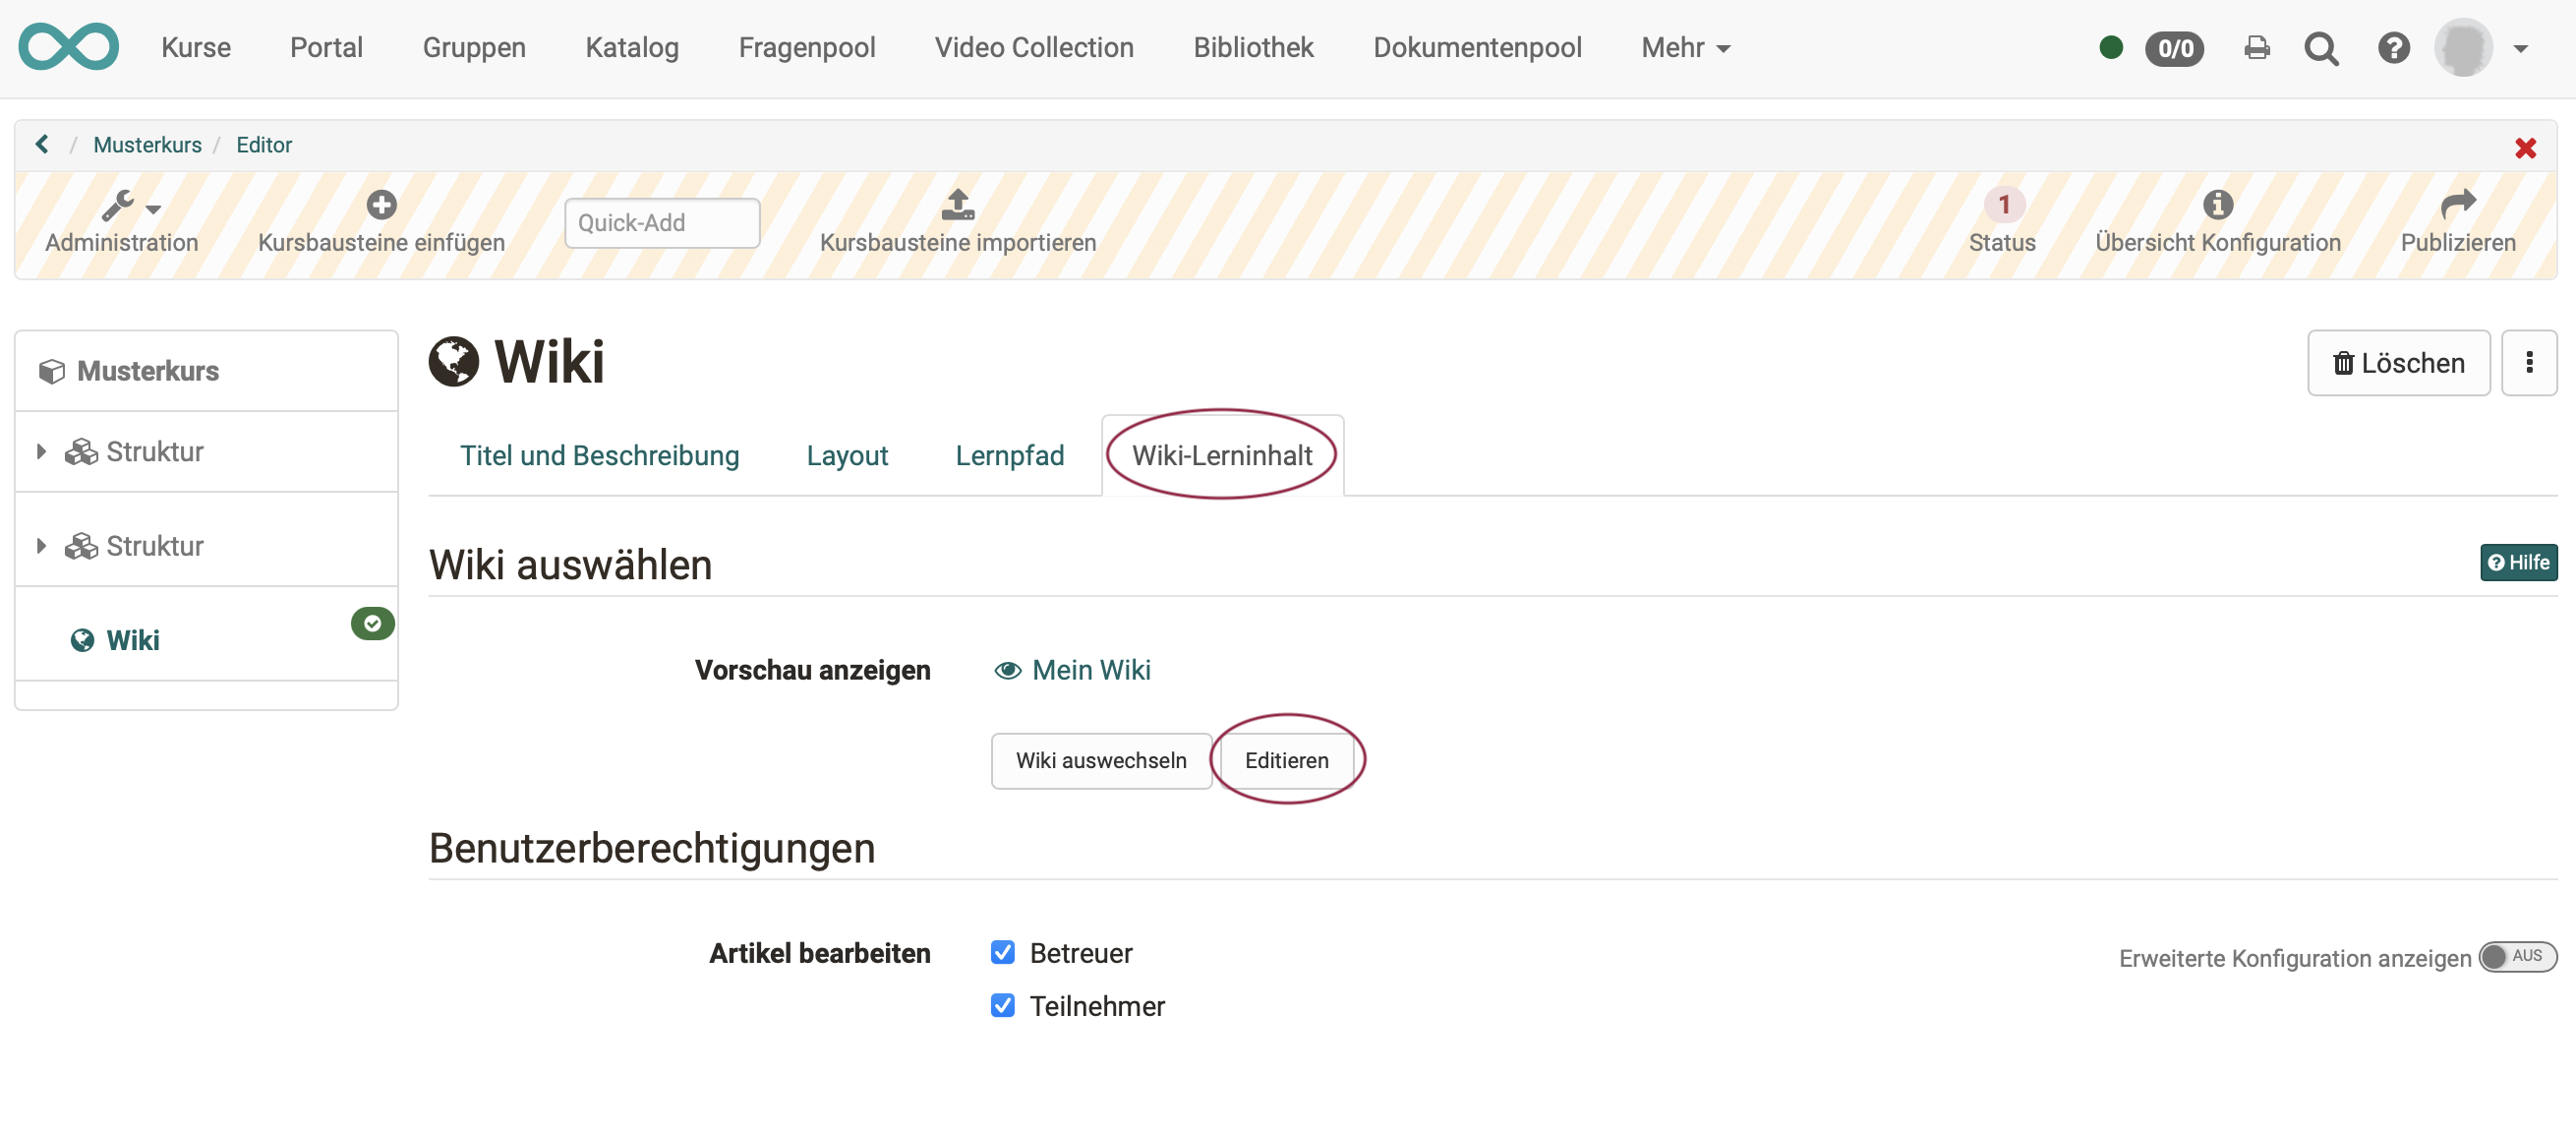Open the help question mark icon
2576x1133 pixels.
[2393, 47]
